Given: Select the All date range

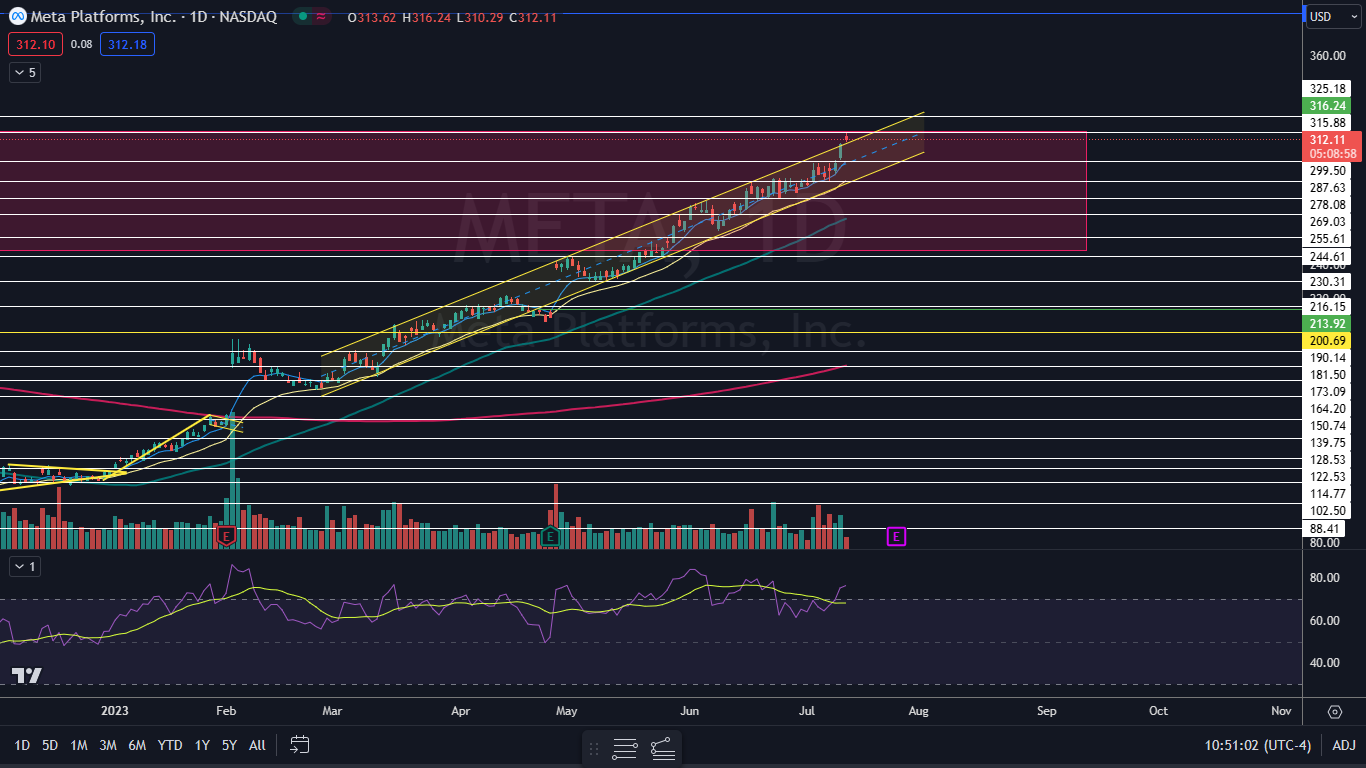Looking at the screenshot, I should tap(257, 744).
